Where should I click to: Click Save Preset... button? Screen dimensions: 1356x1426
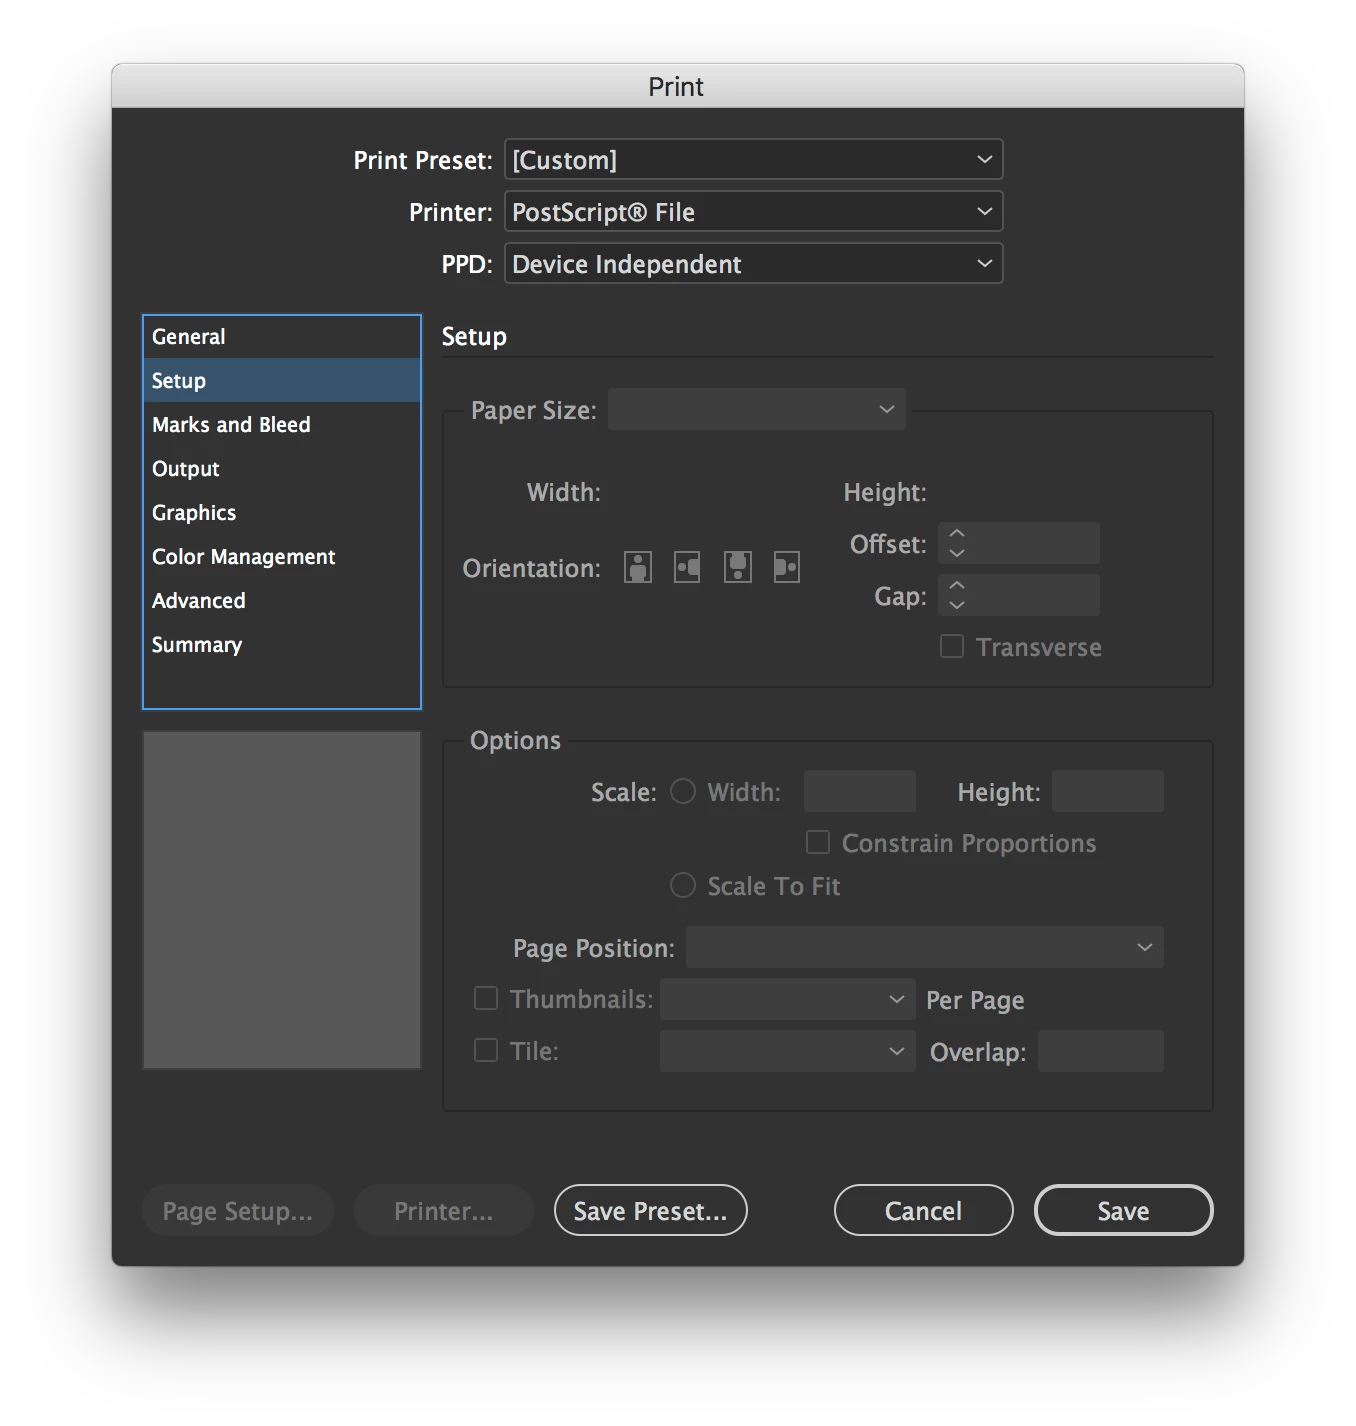point(651,1210)
